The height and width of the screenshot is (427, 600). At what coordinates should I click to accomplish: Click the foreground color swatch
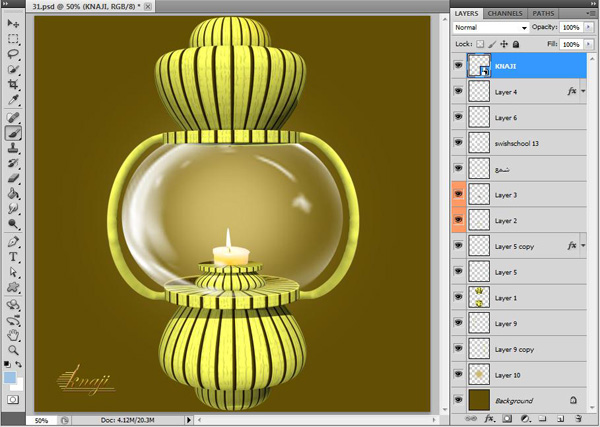click(10, 376)
